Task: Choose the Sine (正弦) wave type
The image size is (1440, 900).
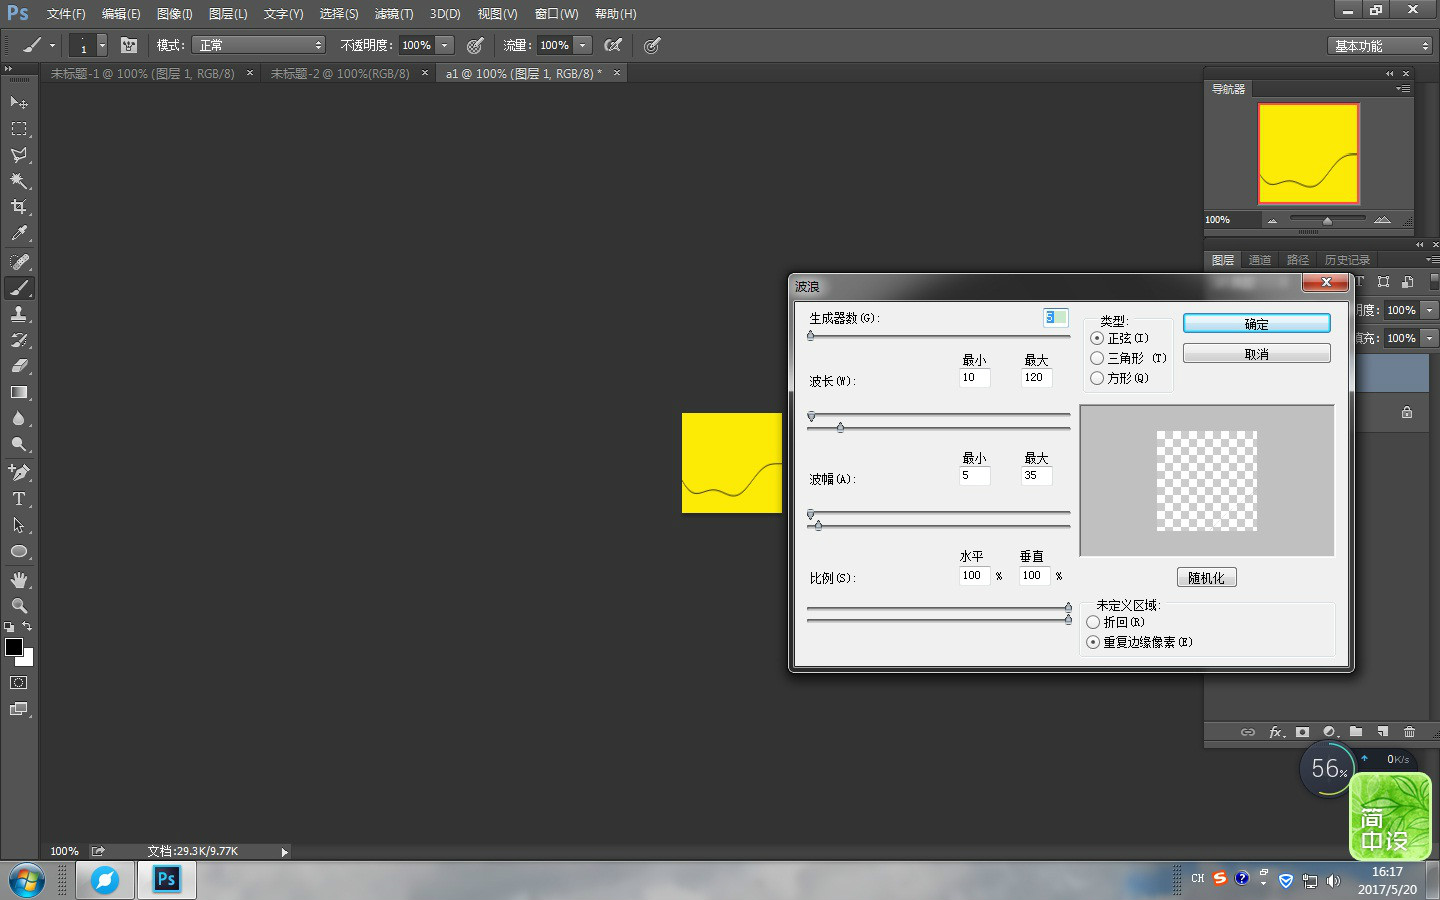Action: click(x=1097, y=339)
